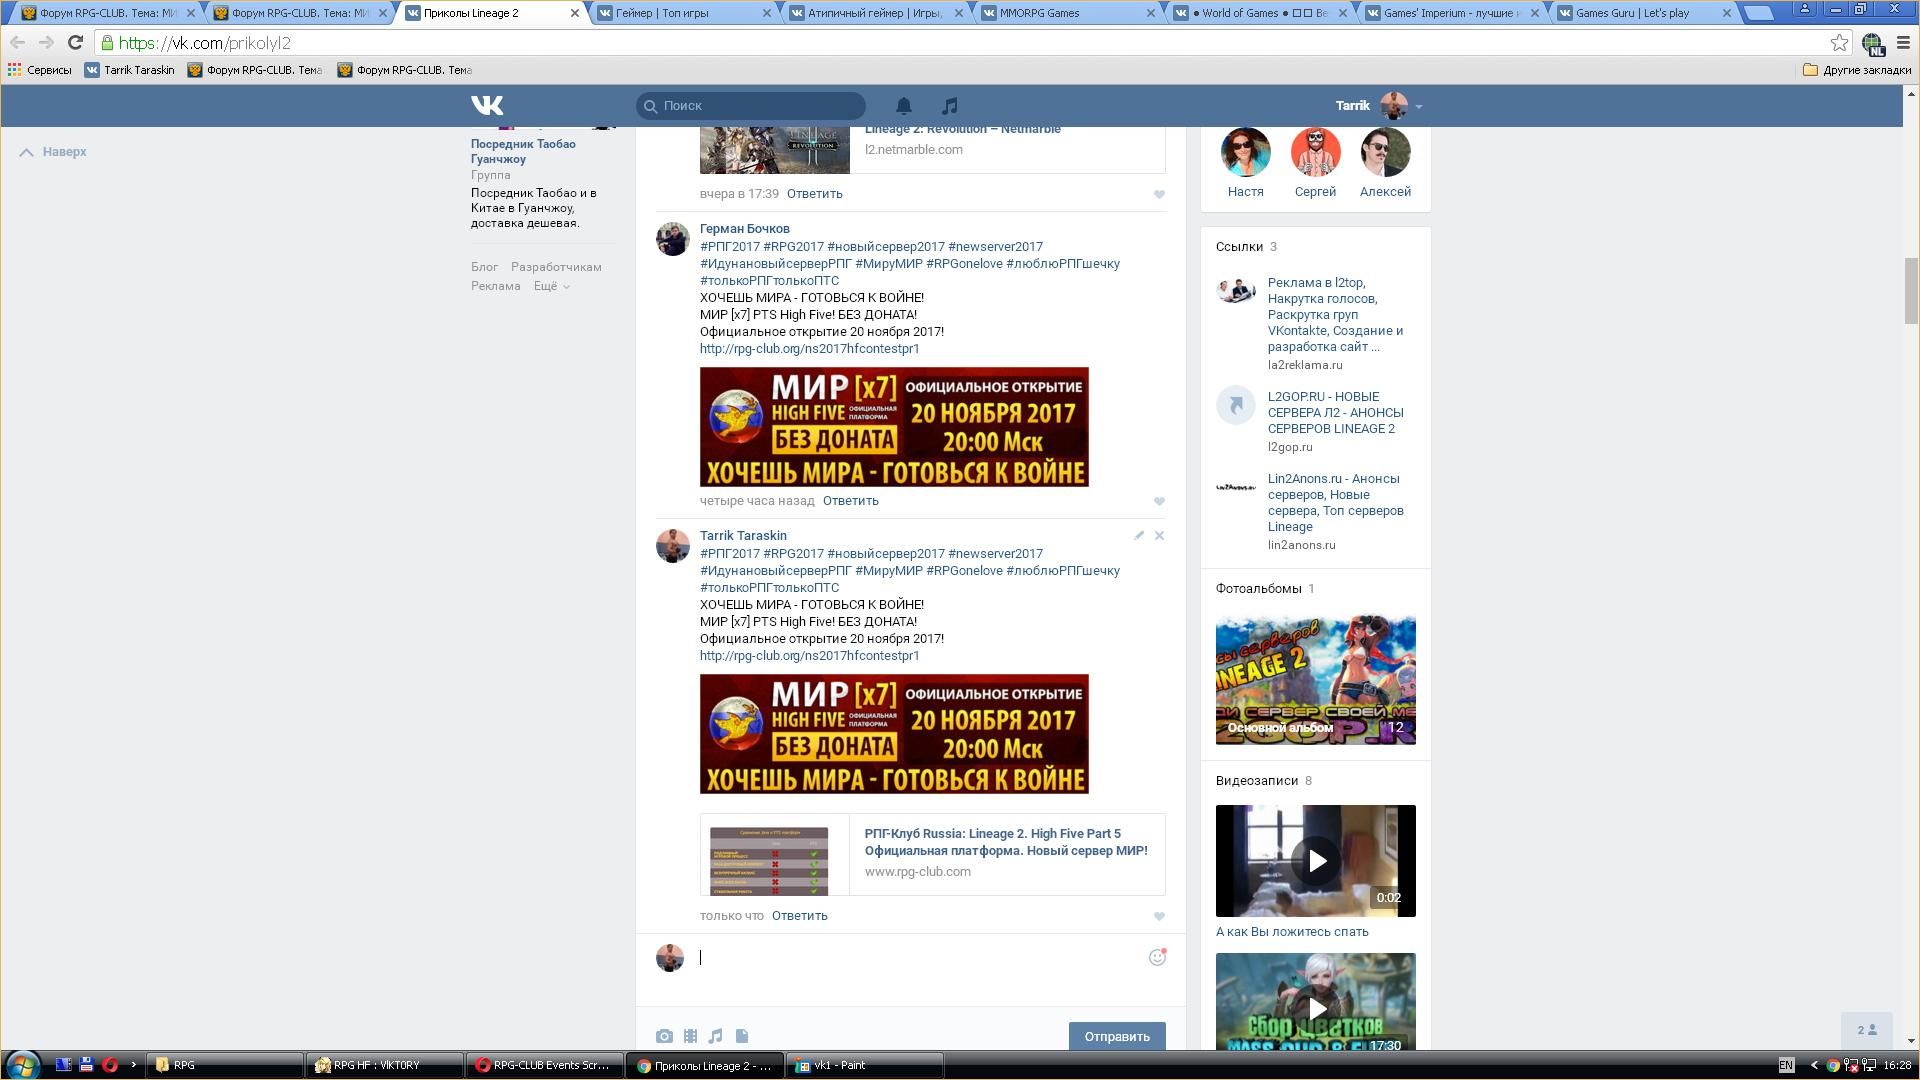The image size is (1920, 1080).
Task: Focus the new post text box
Action: (x=920, y=958)
